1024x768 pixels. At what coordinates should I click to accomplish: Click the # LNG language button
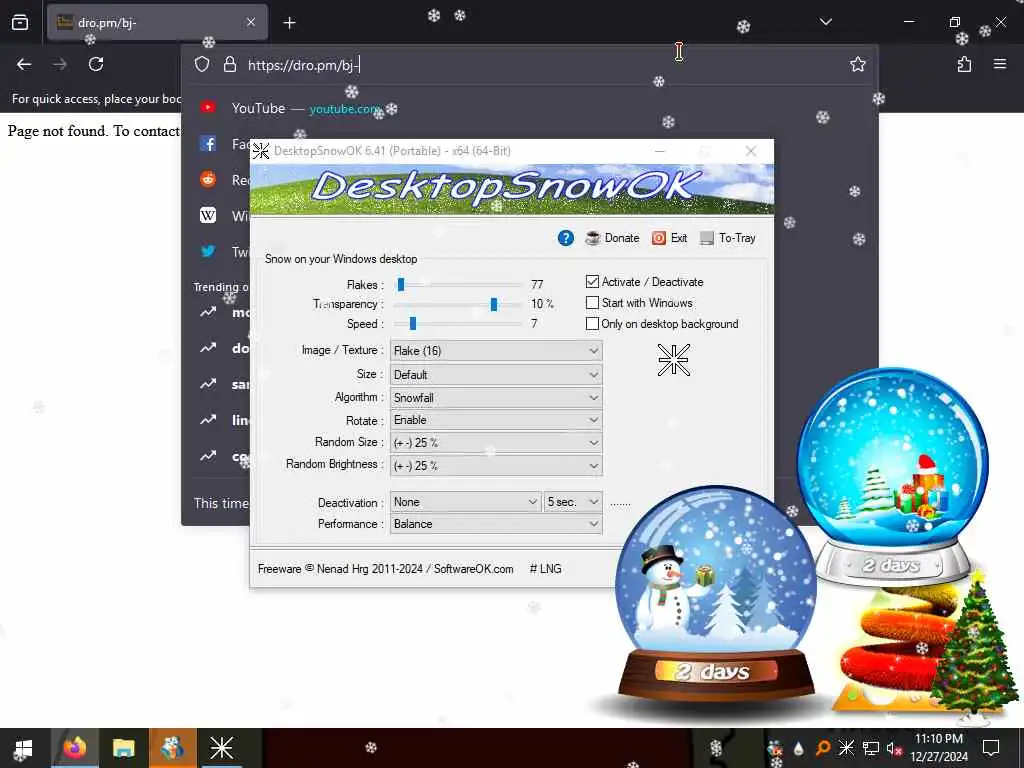click(x=545, y=569)
